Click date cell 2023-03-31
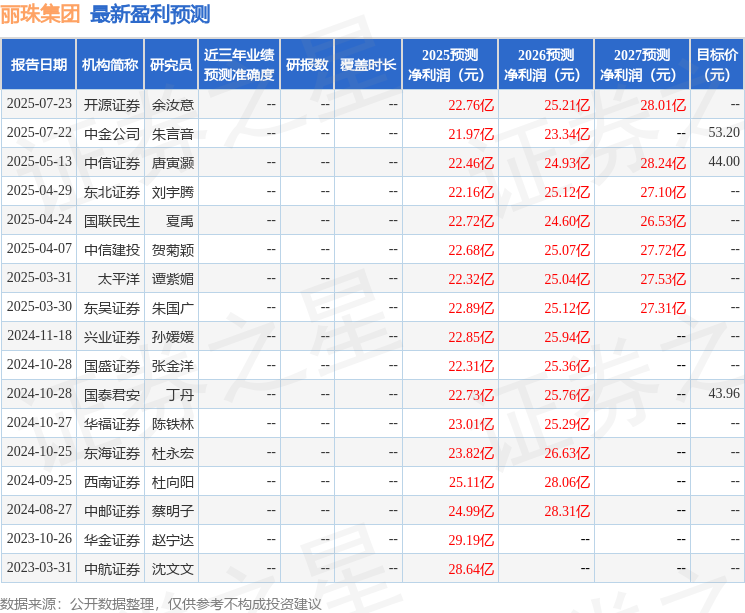745x613 pixels. pos(39,568)
